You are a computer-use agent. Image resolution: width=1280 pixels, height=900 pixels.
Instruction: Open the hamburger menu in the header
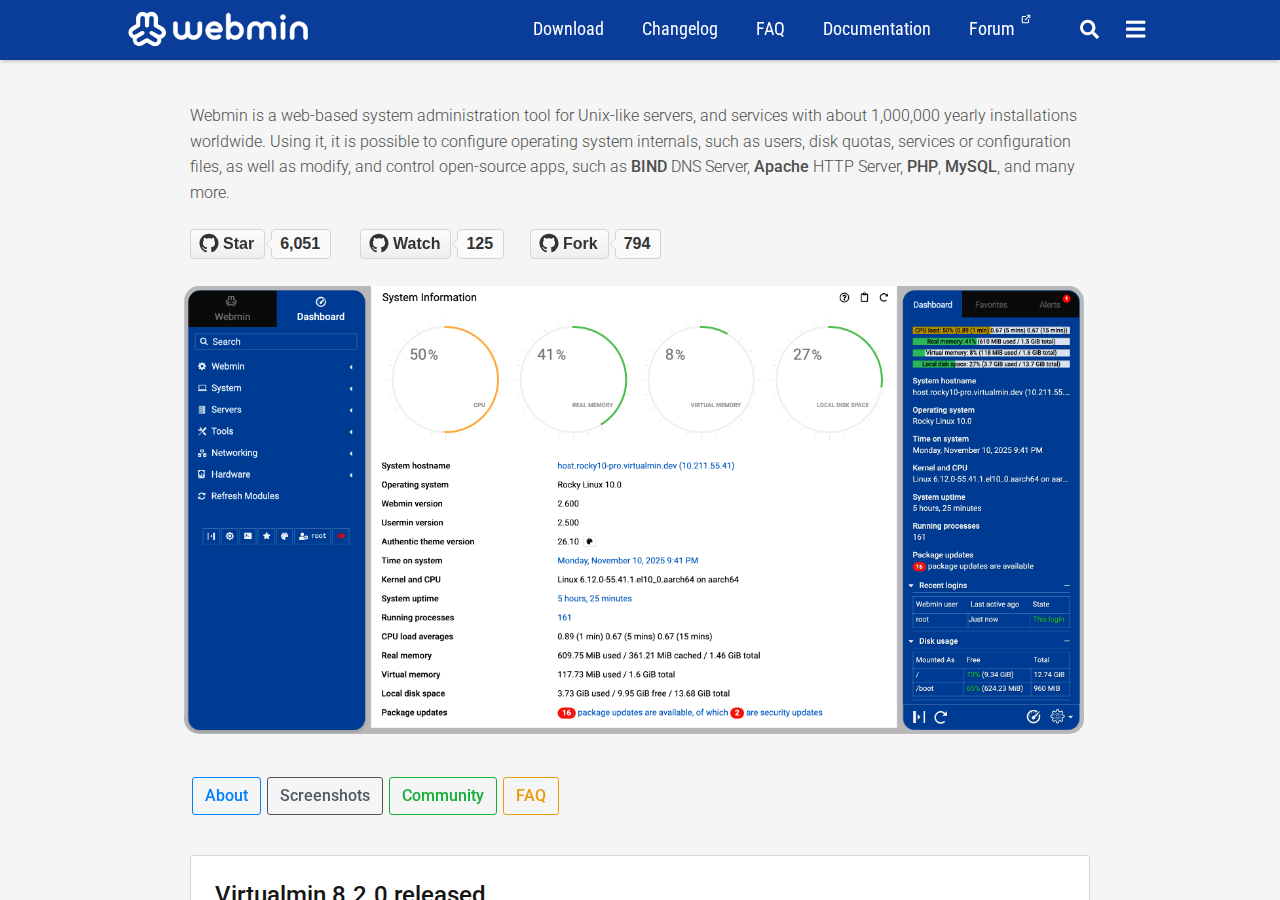(x=1135, y=29)
